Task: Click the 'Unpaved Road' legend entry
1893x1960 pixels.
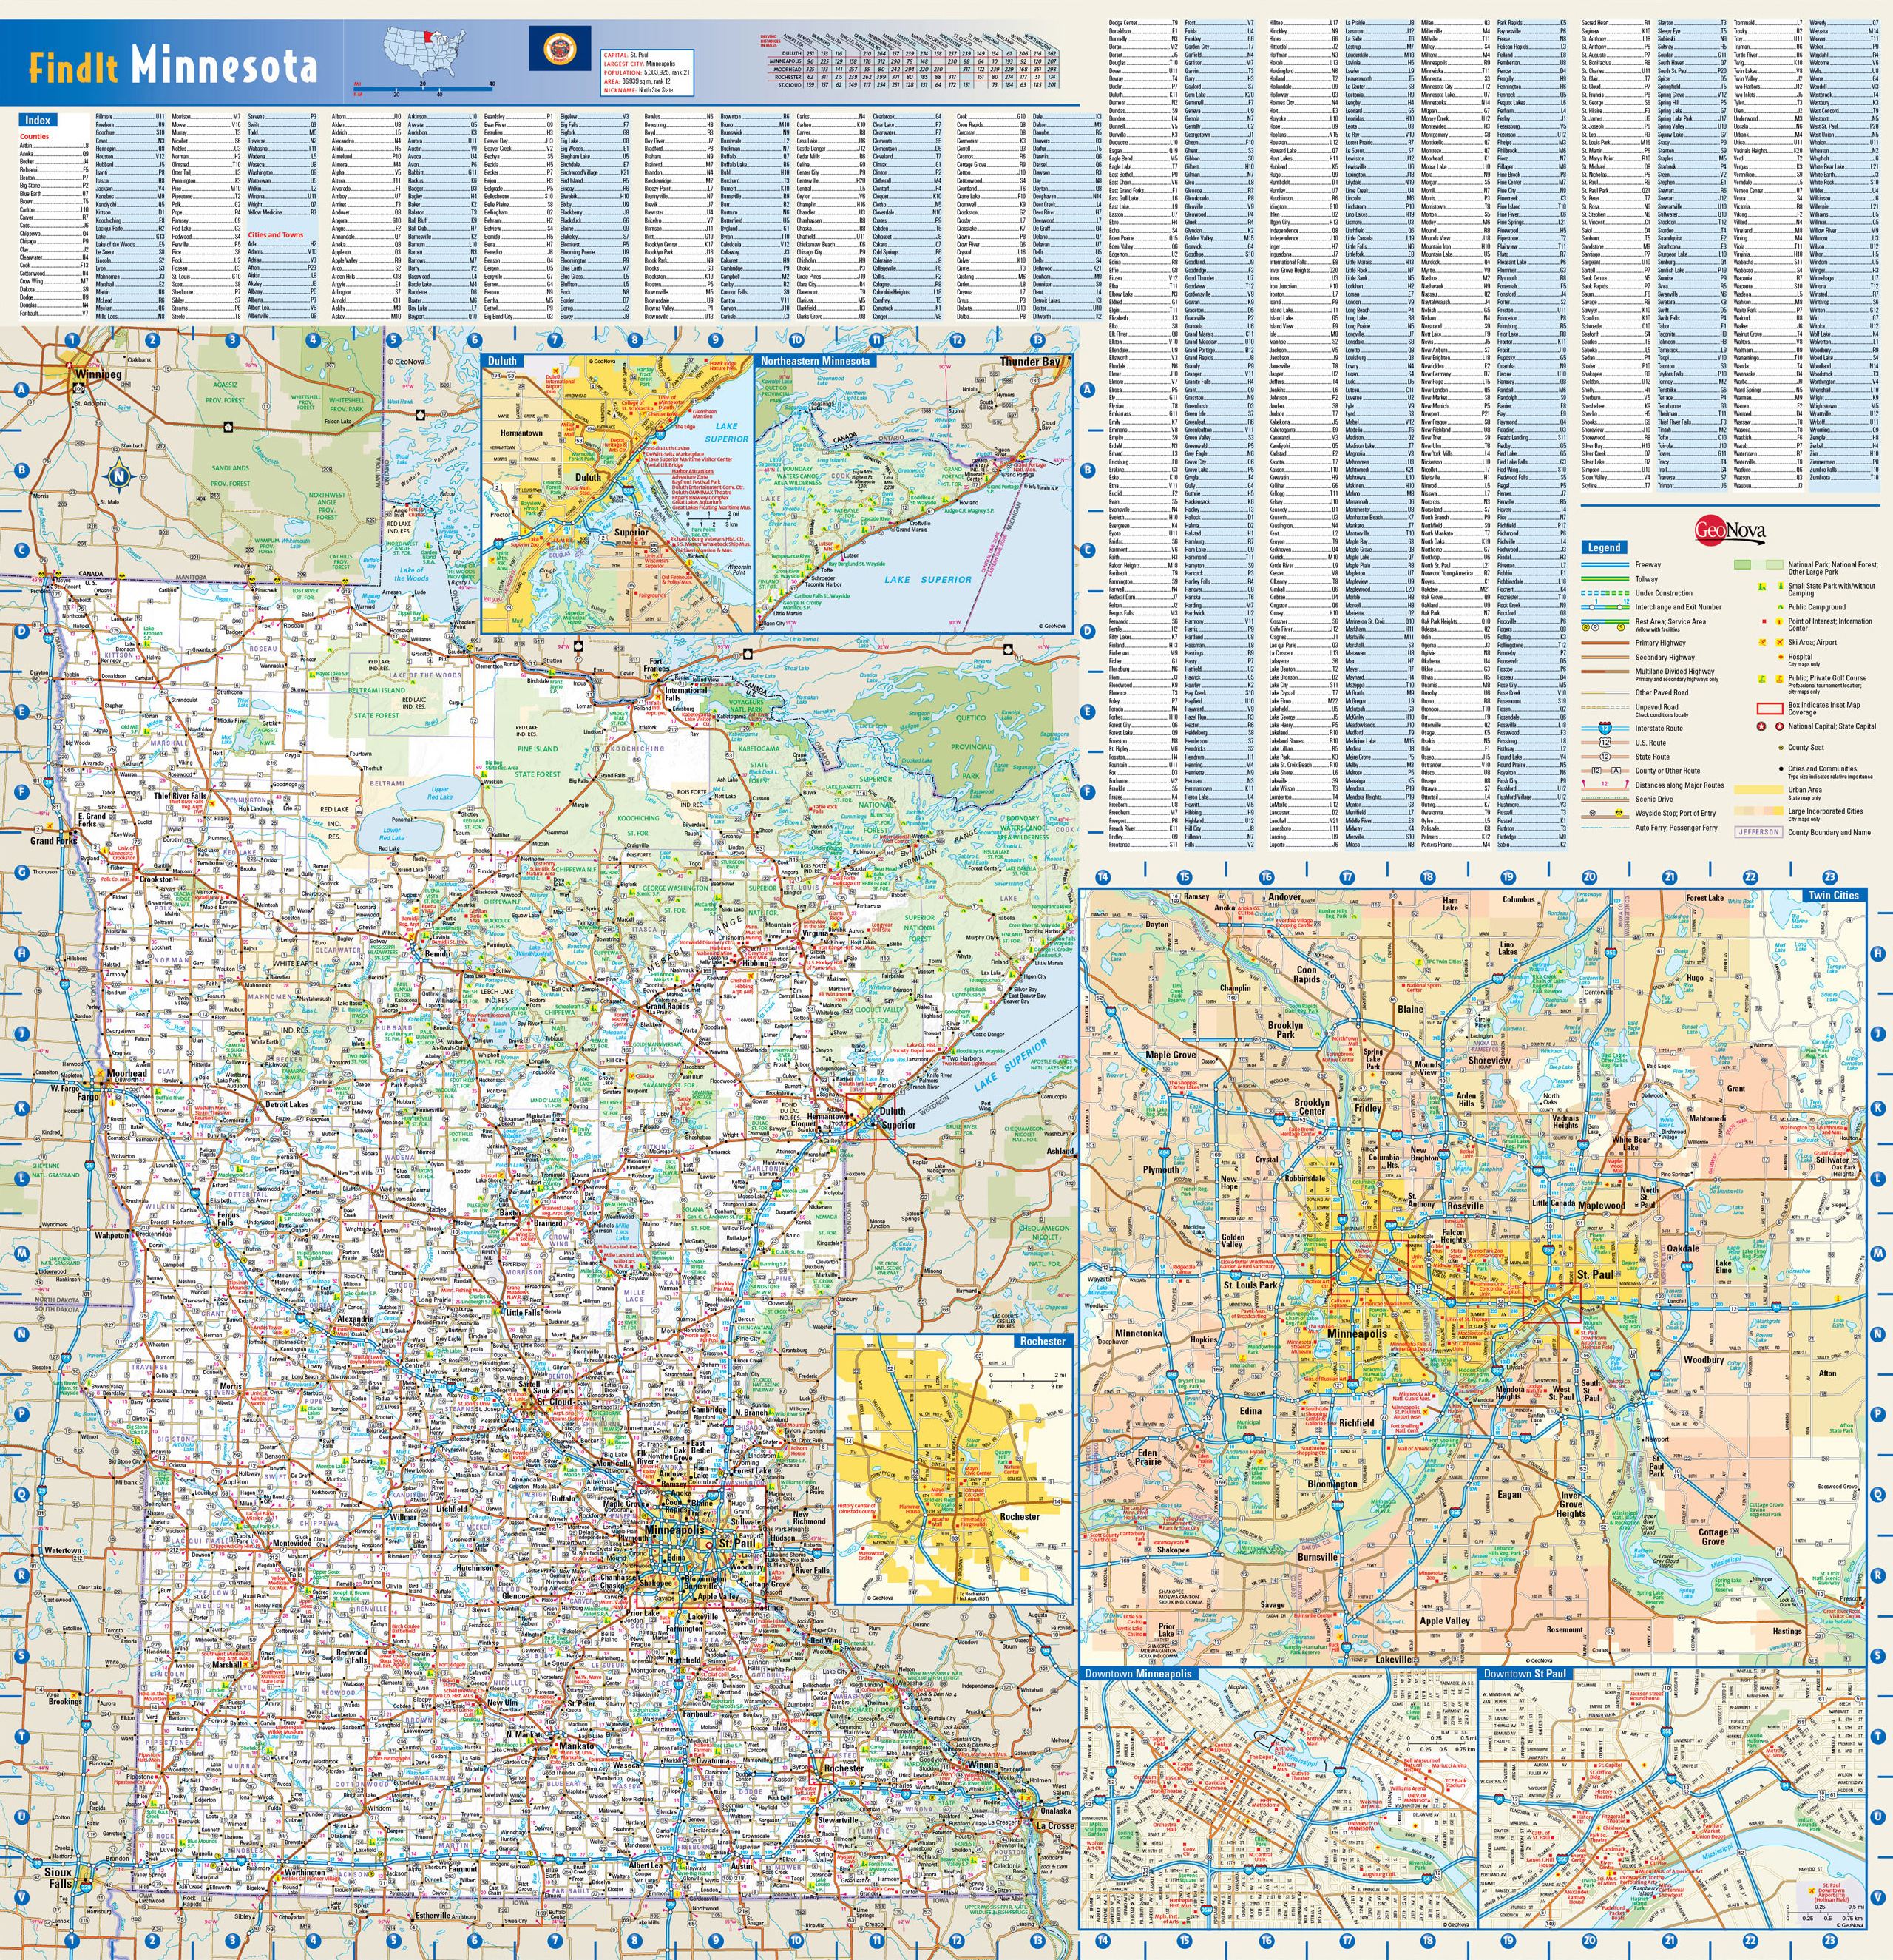Action: tap(1657, 707)
